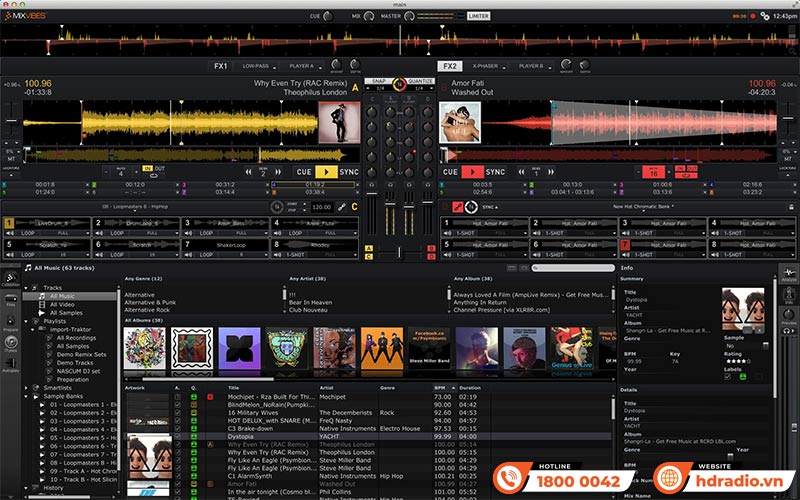Screen dimensions: 800x500
Task: Set loop OUT point on deck A
Action: 160,168
